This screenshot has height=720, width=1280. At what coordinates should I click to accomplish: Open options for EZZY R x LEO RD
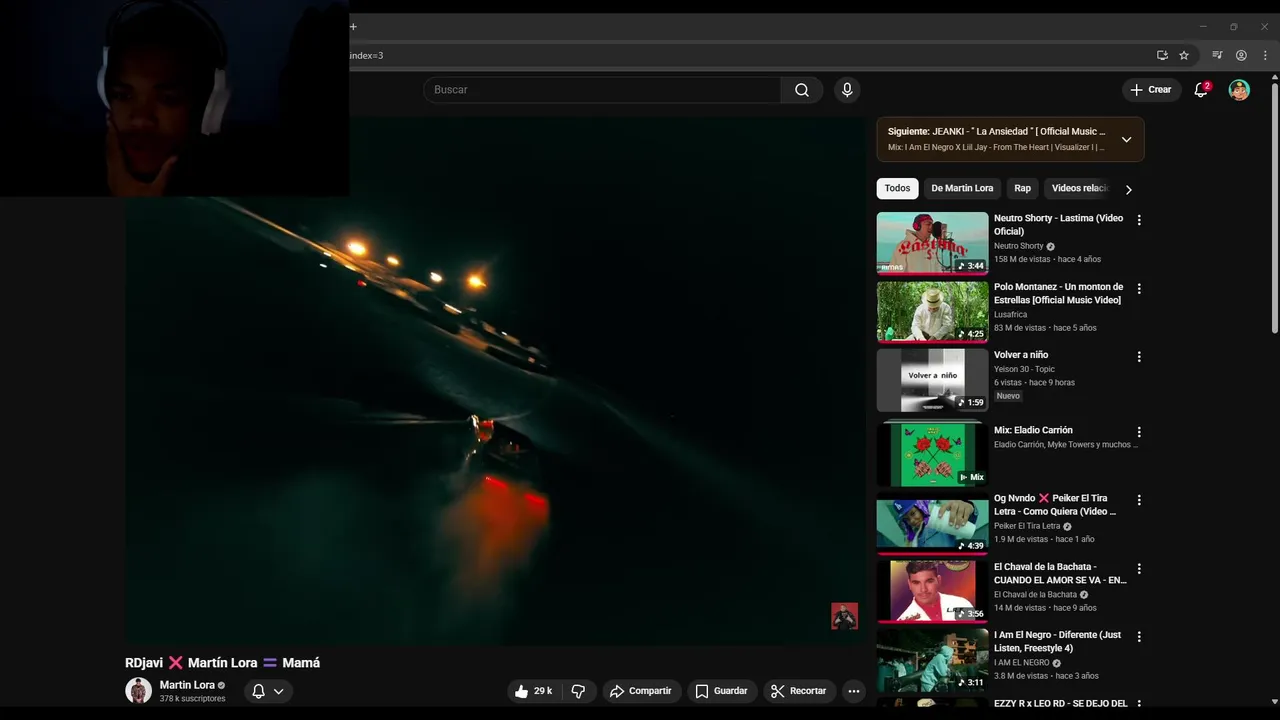click(1138, 705)
